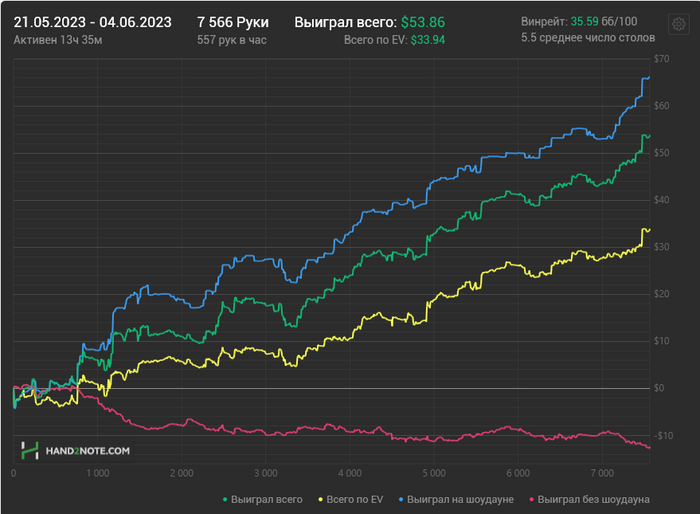The width and height of the screenshot is (700, 514).
Task: Toggle the 'Всего по EV' legend series
Action: (x=350, y=499)
